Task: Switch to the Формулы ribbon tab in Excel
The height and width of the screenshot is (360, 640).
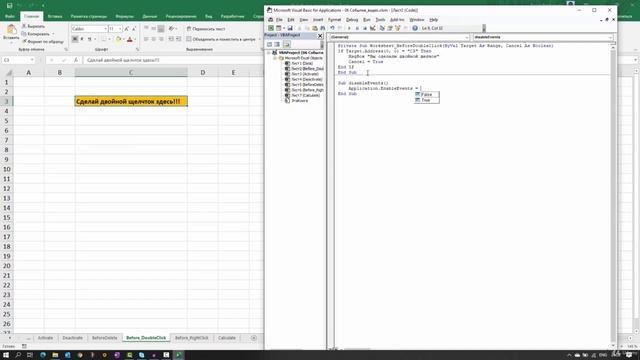Action: pyautogui.click(x=124, y=16)
